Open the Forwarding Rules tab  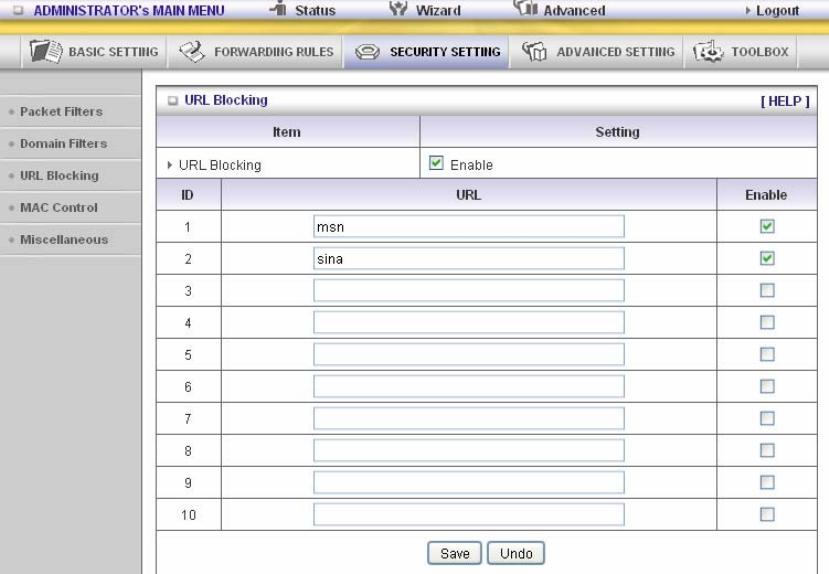pos(255,52)
